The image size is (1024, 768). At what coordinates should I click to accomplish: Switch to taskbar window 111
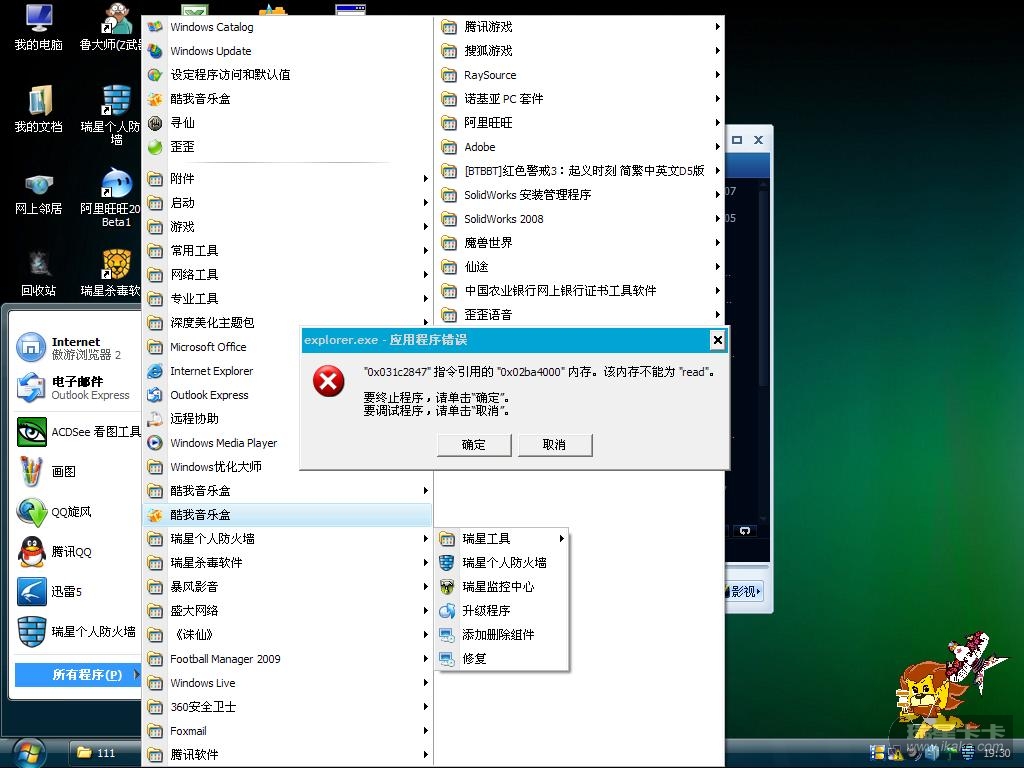click(104, 753)
